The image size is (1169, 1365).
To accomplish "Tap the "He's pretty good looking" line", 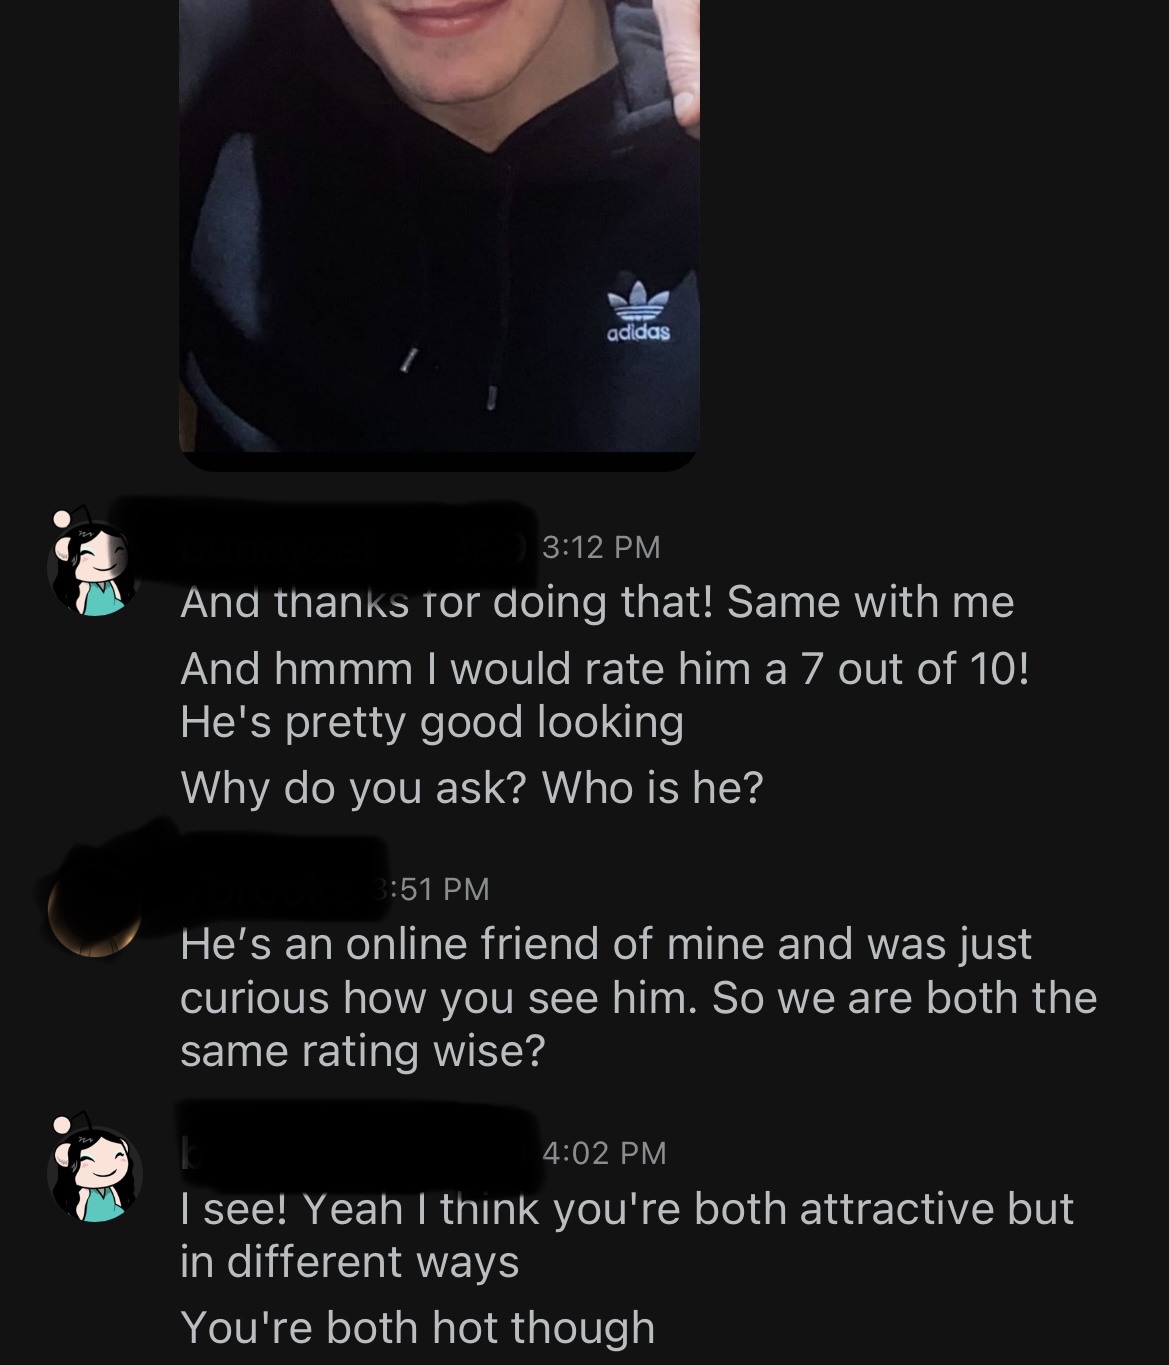I will pos(432,722).
